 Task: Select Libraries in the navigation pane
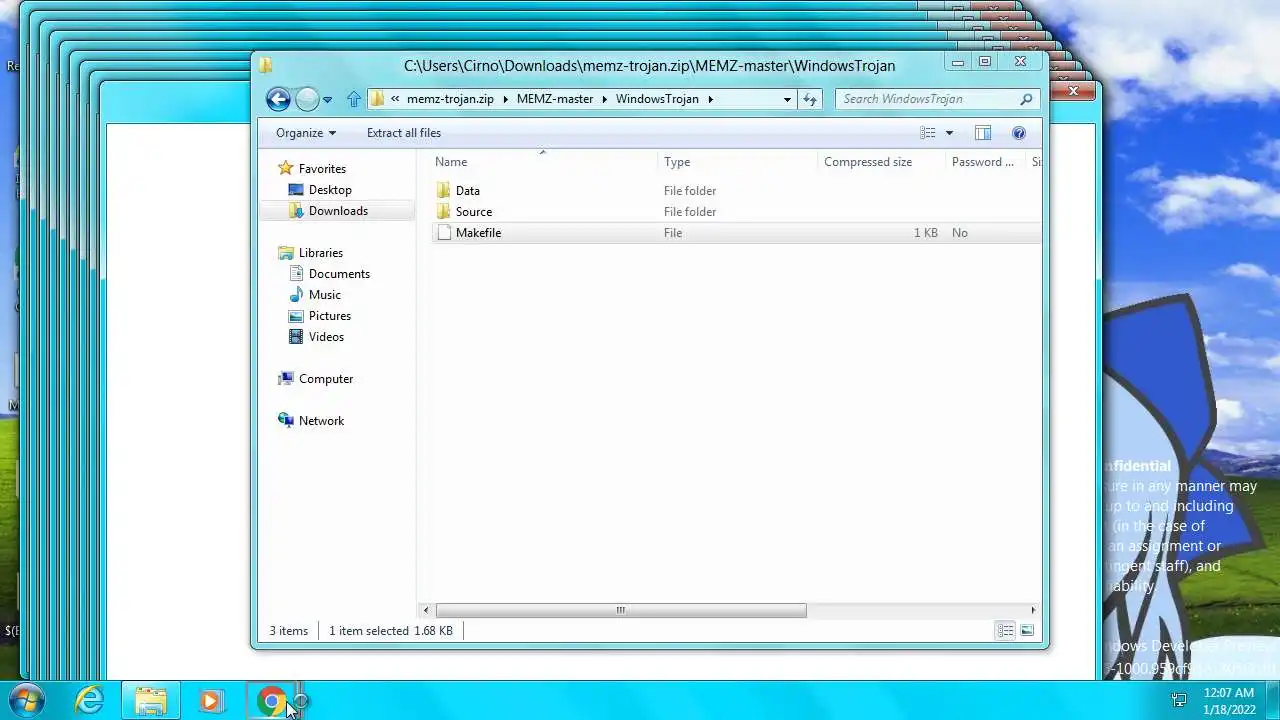[321, 253]
